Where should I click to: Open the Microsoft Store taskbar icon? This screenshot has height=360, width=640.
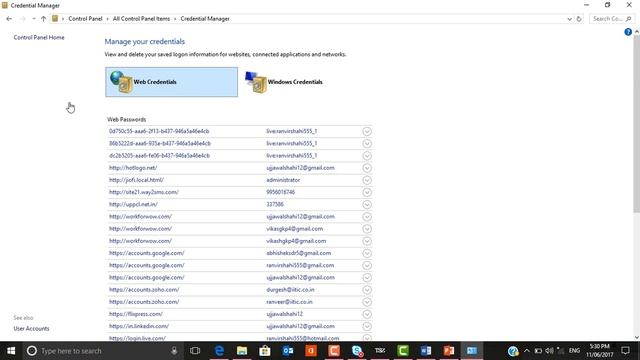tap(265, 351)
